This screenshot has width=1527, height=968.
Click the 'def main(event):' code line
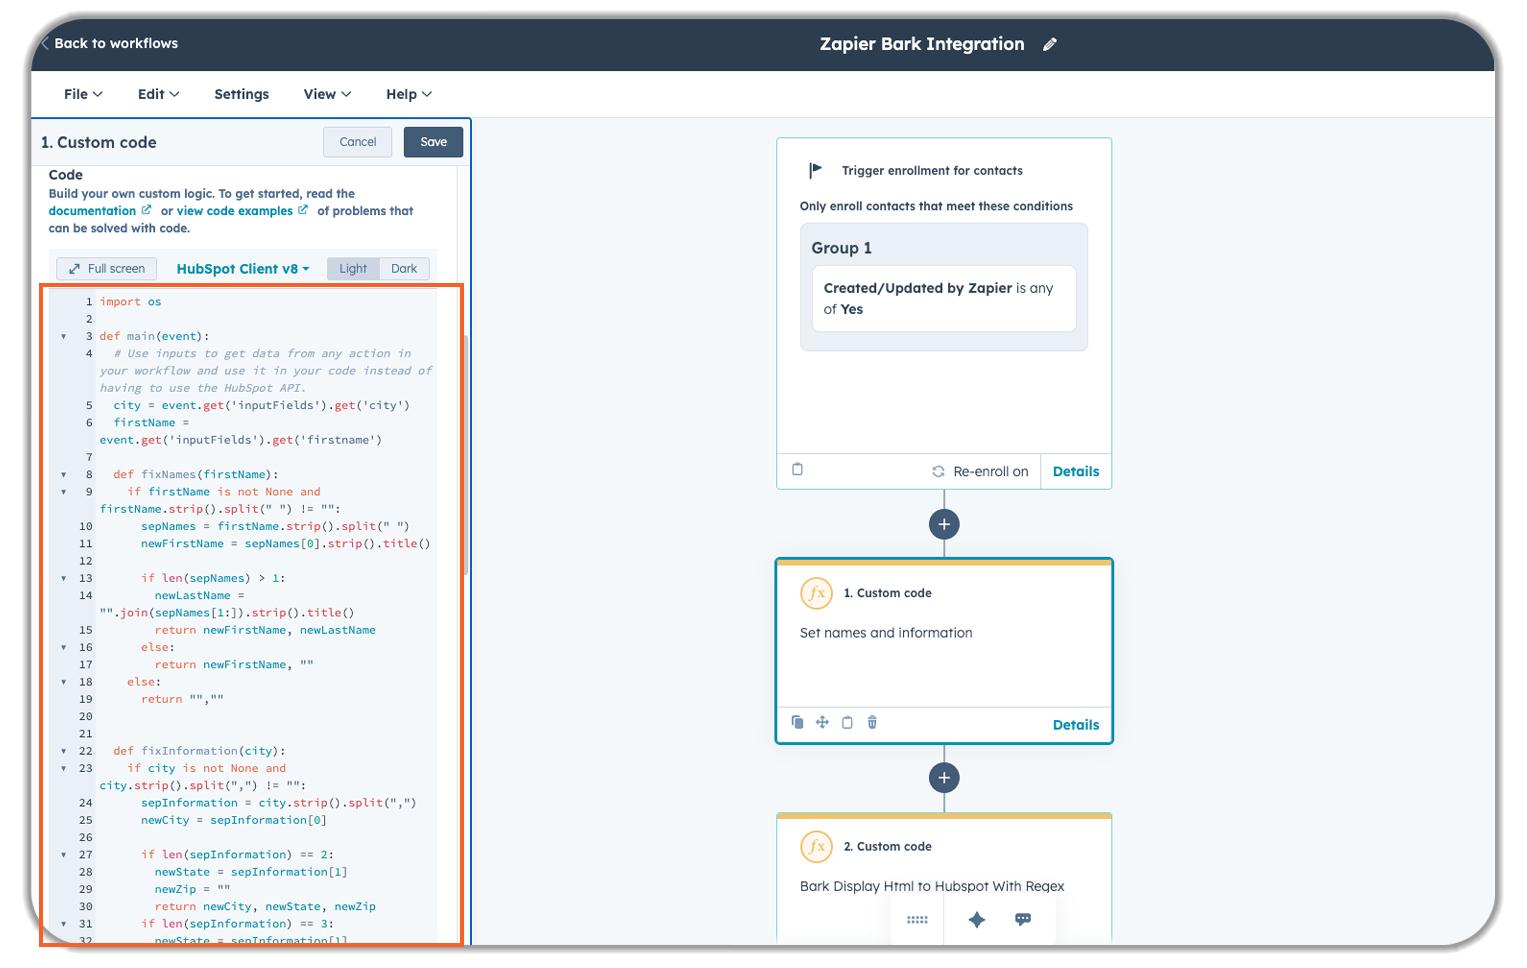(154, 336)
